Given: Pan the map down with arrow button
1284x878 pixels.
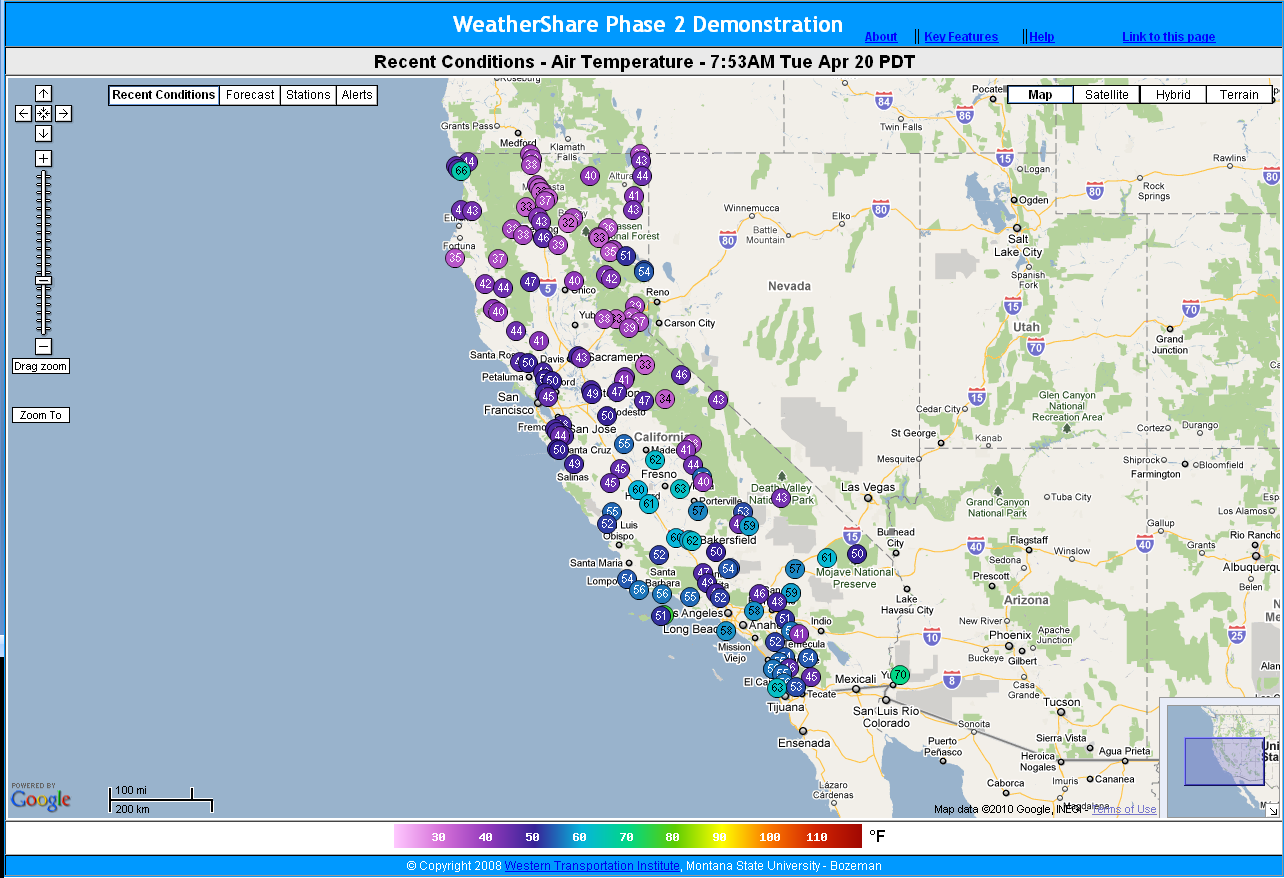Looking at the screenshot, I should pos(43,133).
